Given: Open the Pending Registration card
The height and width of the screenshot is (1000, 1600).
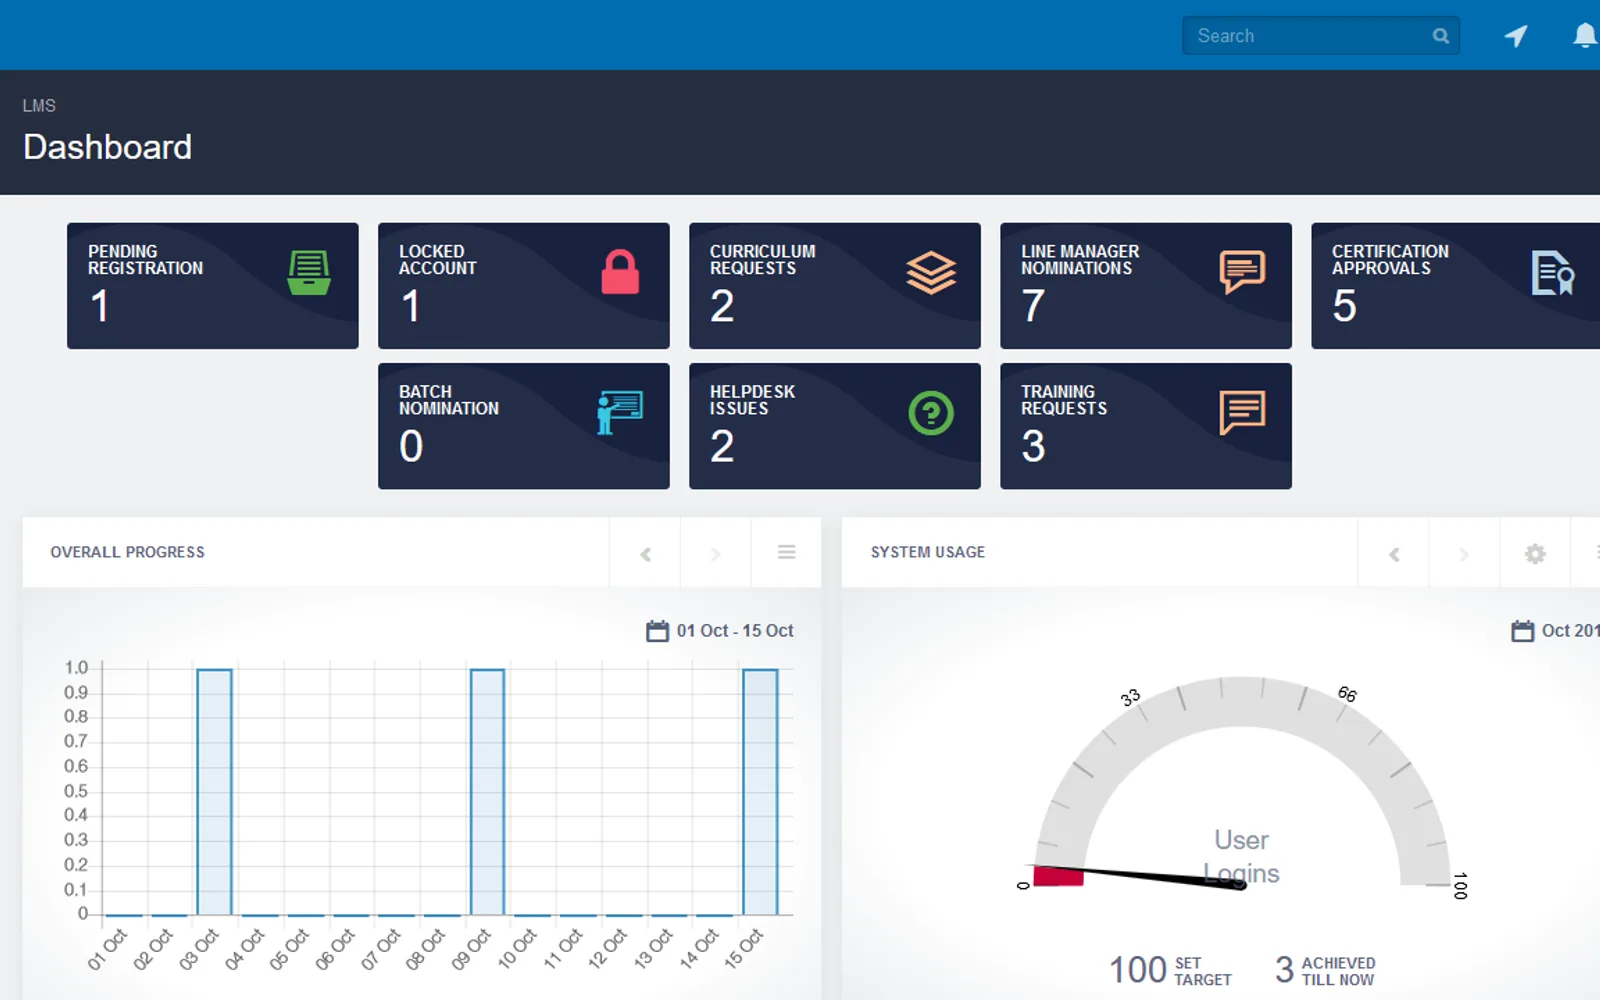Looking at the screenshot, I should [213, 286].
